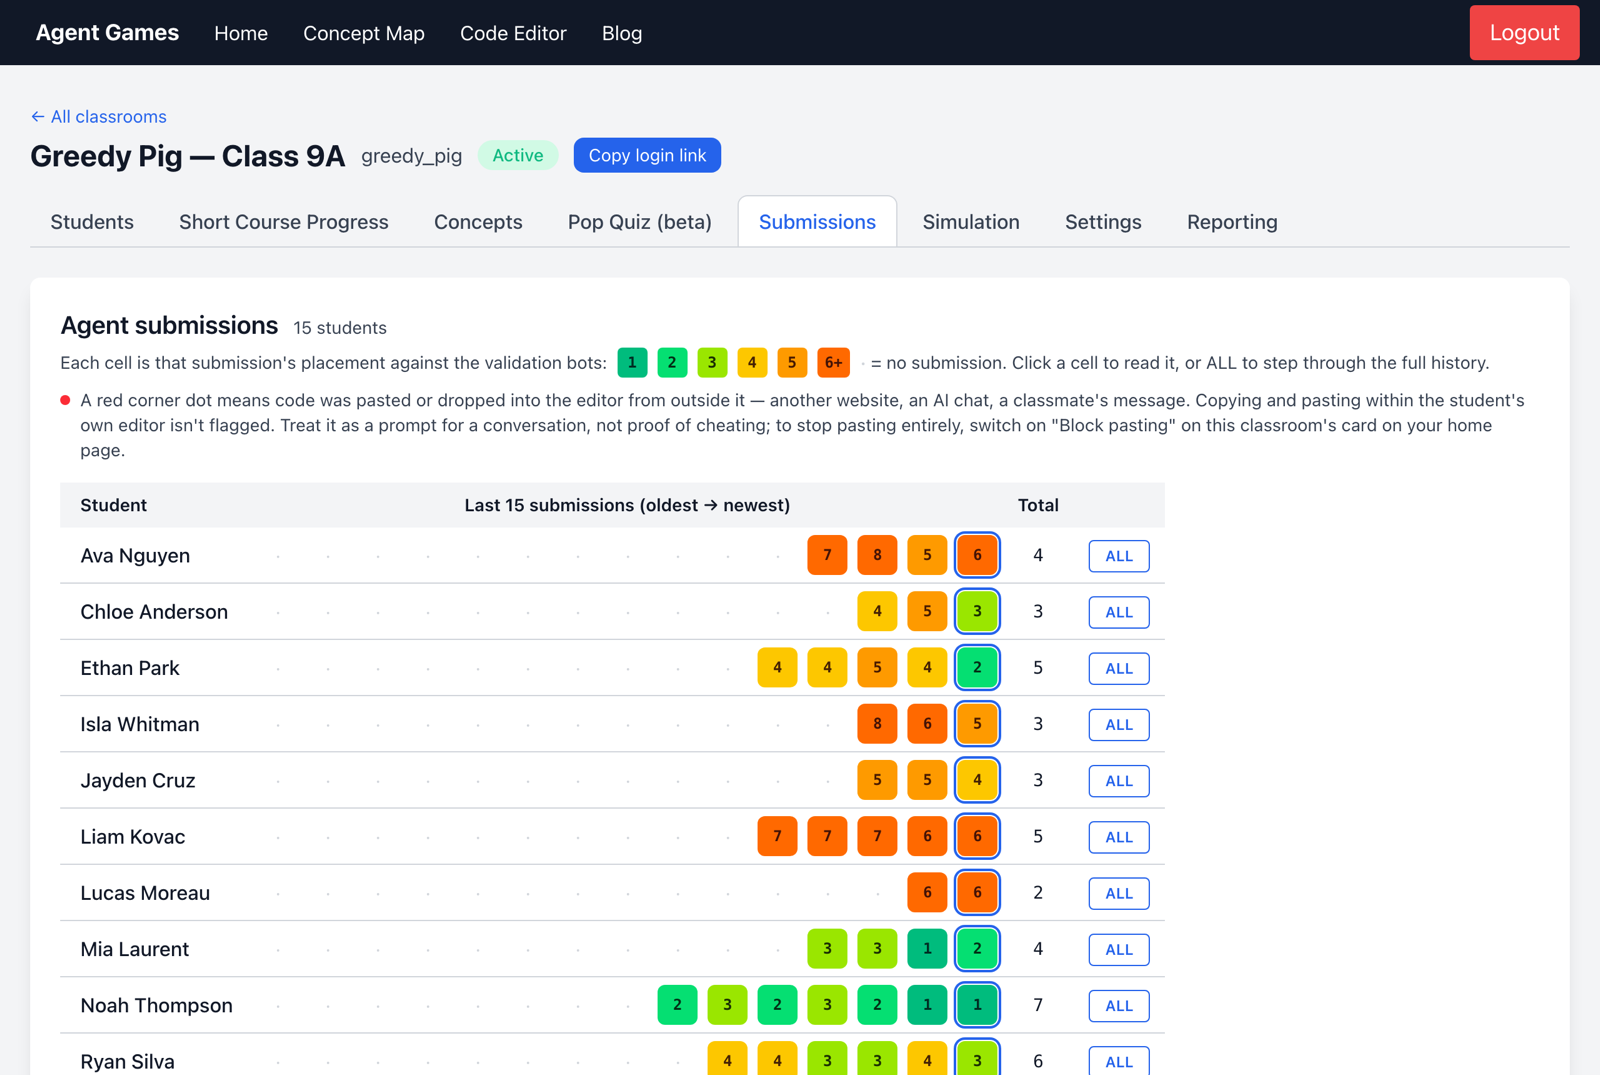Click the Total column header
Viewport: 1600px width, 1075px height.
(1038, 505)
